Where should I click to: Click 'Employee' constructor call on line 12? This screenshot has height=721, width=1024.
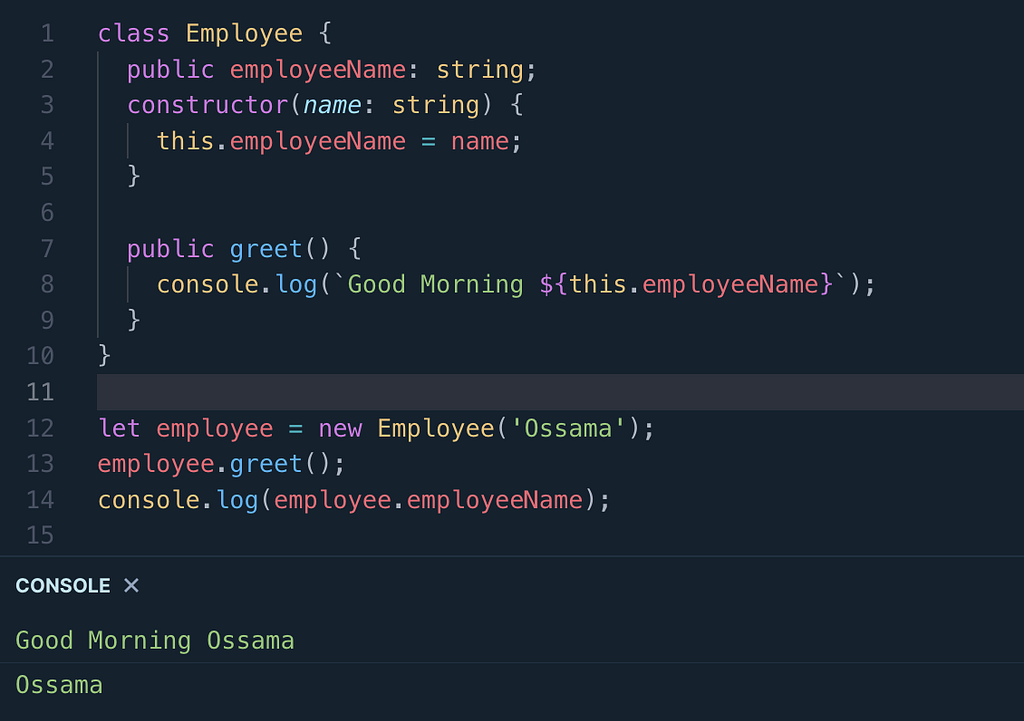pyautogui.click(x=436, y=428)
